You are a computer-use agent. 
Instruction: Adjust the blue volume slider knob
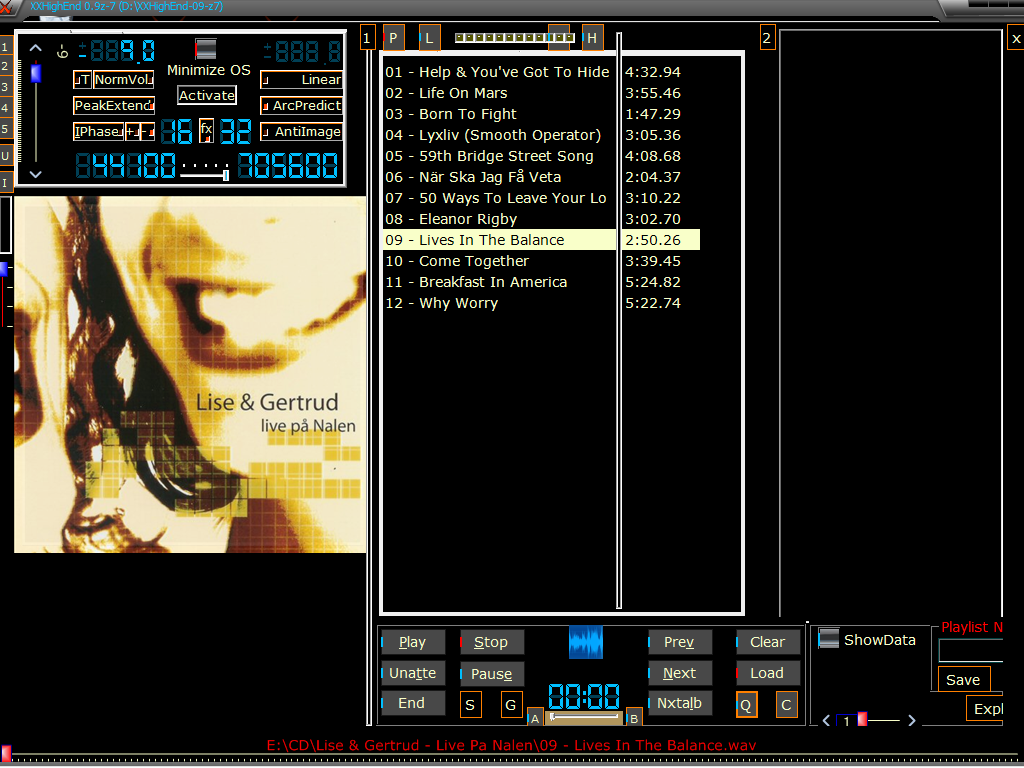click(36, 73)
